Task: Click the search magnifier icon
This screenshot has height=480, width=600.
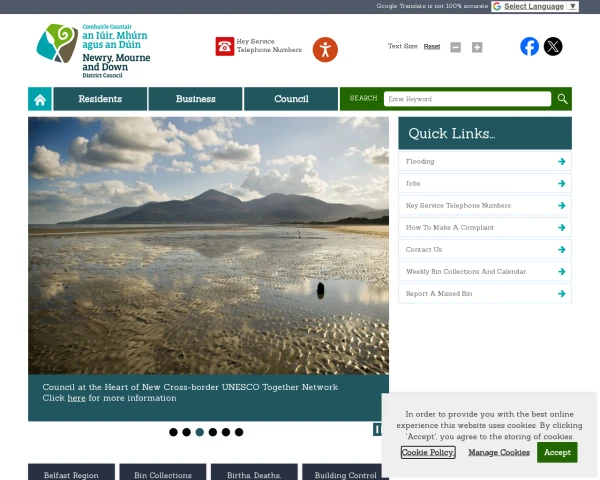Action: pyautogui.click(x=562, y=99)
